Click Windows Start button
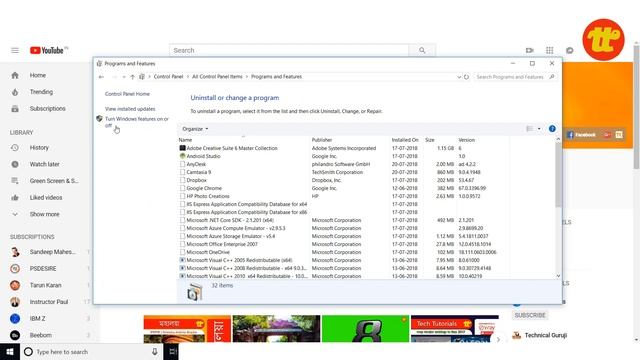Image resolution: width=640 pixels, height=360 pixels. [x=10, y=351]
